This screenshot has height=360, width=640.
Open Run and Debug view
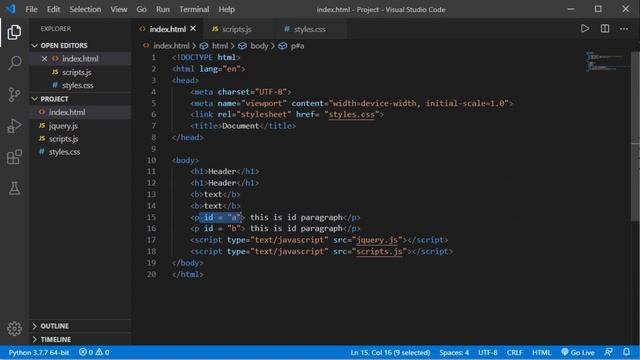(x=14, y=126)
